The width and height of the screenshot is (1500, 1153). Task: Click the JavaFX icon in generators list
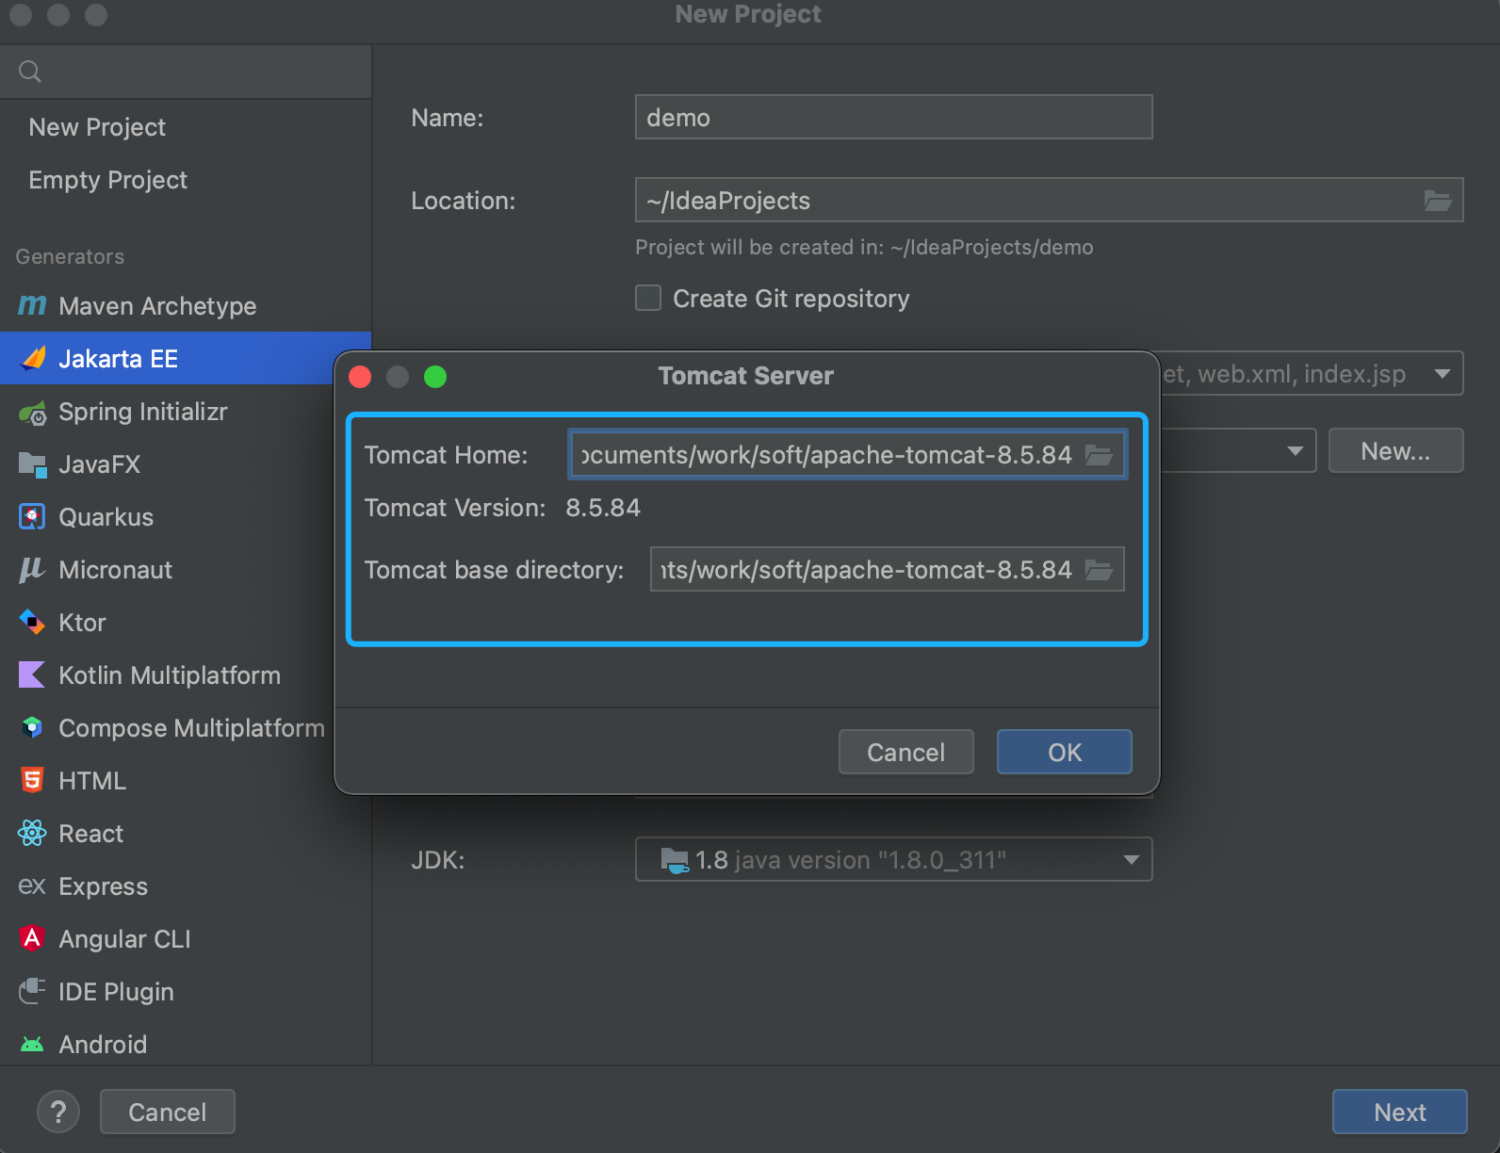pyautogui.click(x=33, y=464)
